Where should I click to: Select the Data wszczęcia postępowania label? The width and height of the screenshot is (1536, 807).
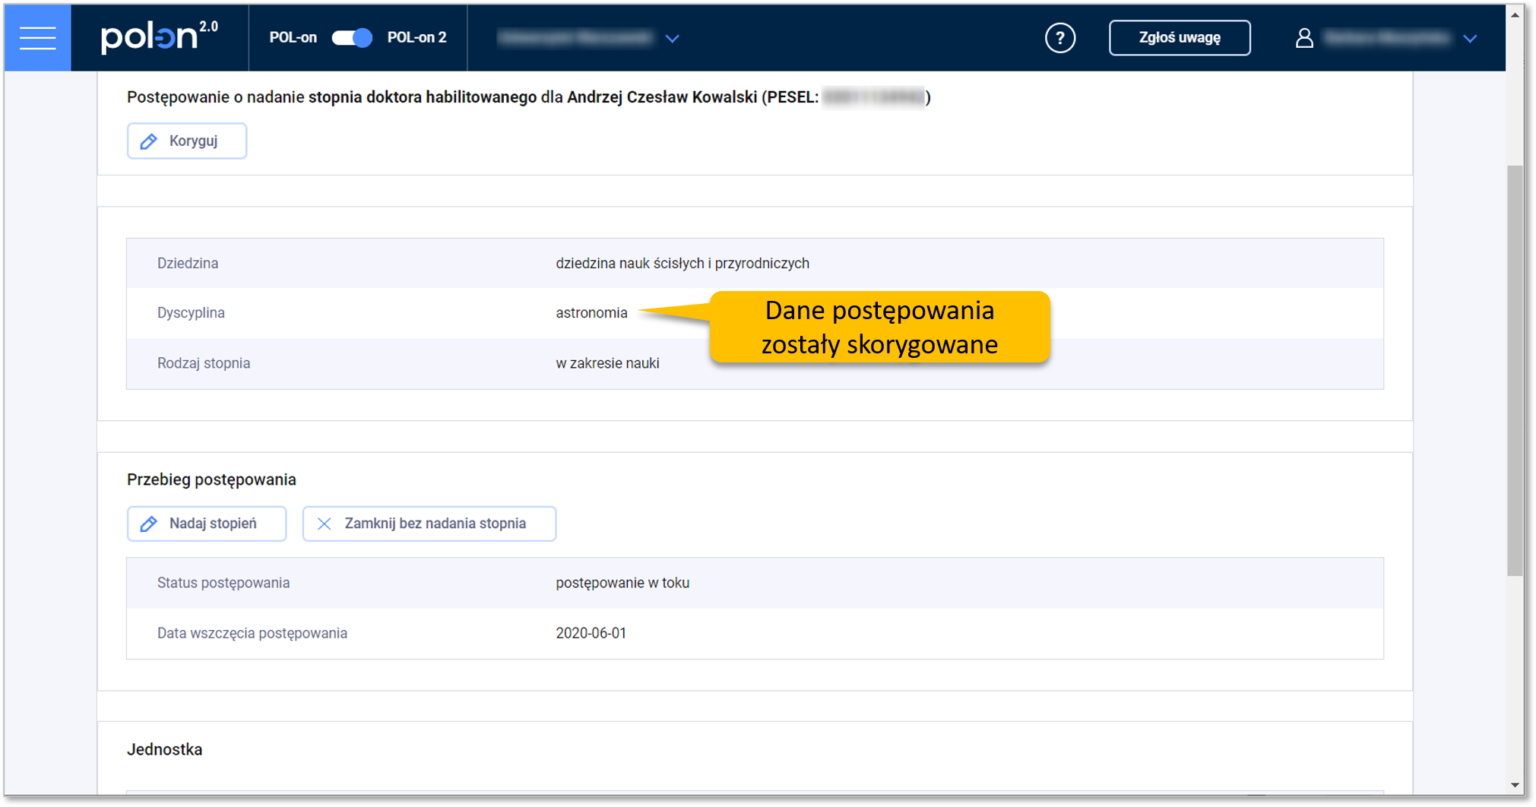[252, 633]
